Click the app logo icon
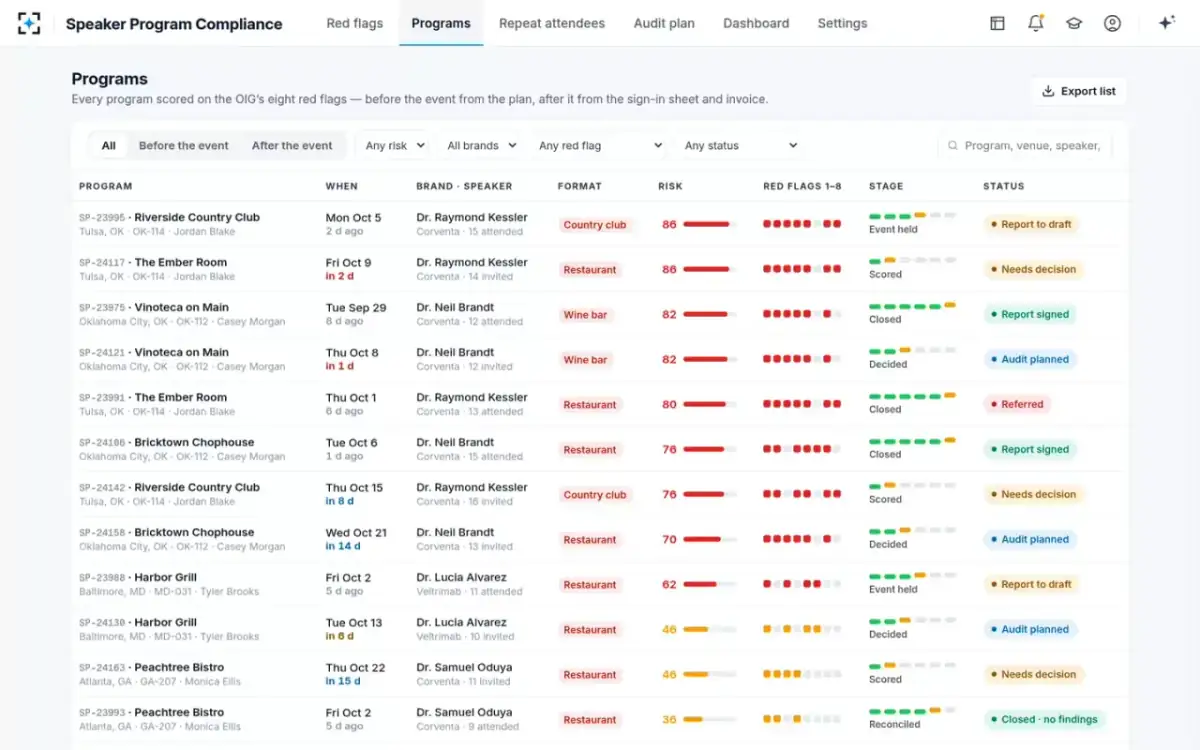Image resolution: width=1200 pixels, height=750 pixels. (x=29, y=23)
